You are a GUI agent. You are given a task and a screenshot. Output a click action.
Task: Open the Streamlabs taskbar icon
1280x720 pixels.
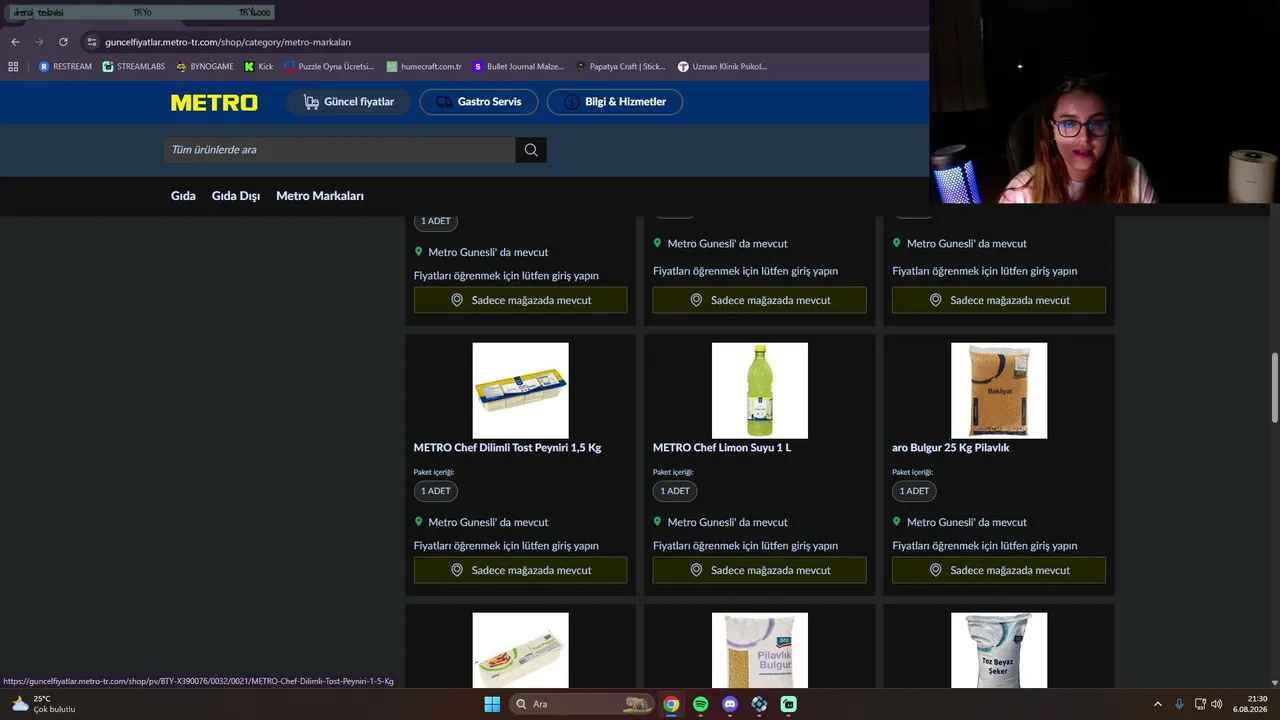789,704
